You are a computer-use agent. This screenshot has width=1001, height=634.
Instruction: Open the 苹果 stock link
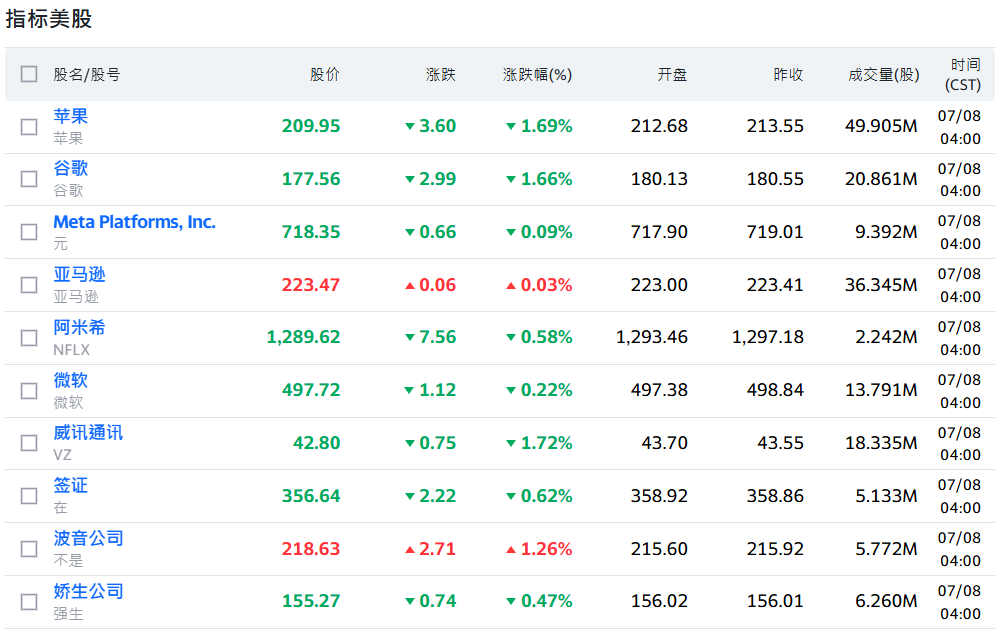[x=70, y=116]
